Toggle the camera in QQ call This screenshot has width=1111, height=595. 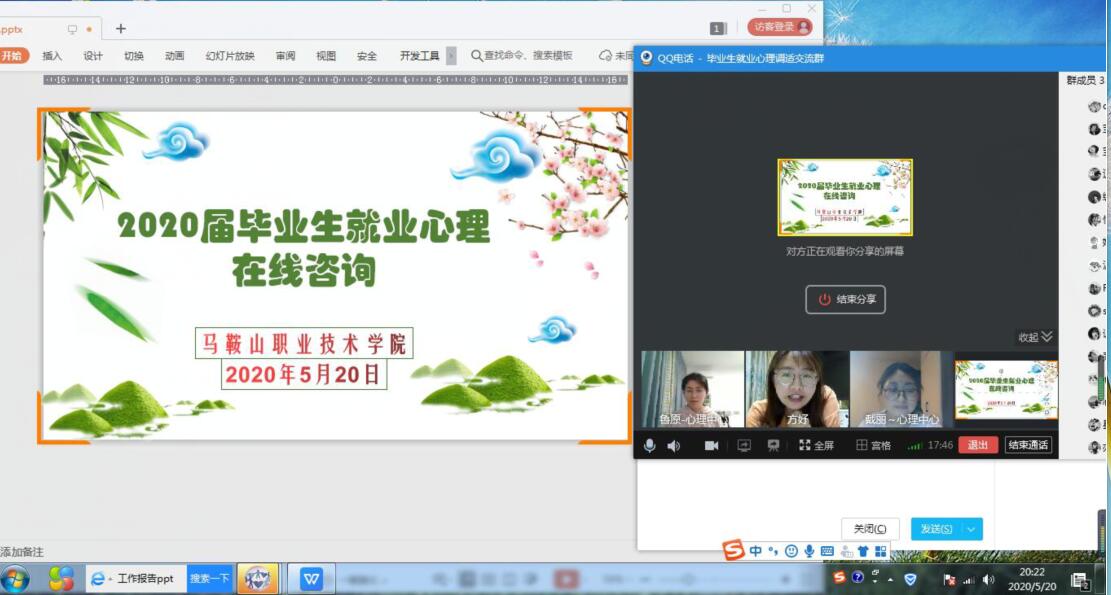tap(711, 446)
